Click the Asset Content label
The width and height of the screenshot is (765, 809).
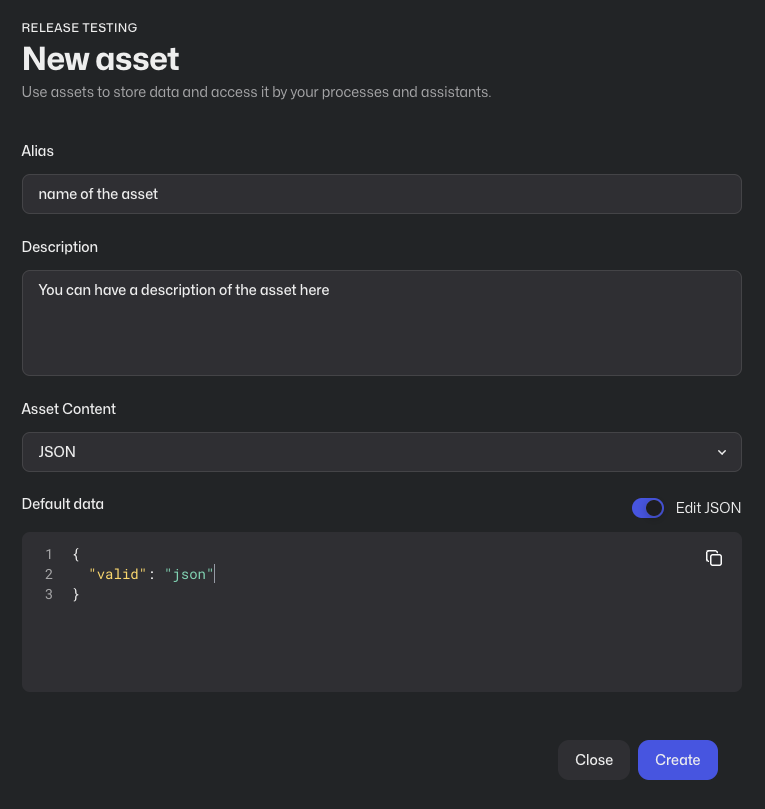tap(69, 409)
